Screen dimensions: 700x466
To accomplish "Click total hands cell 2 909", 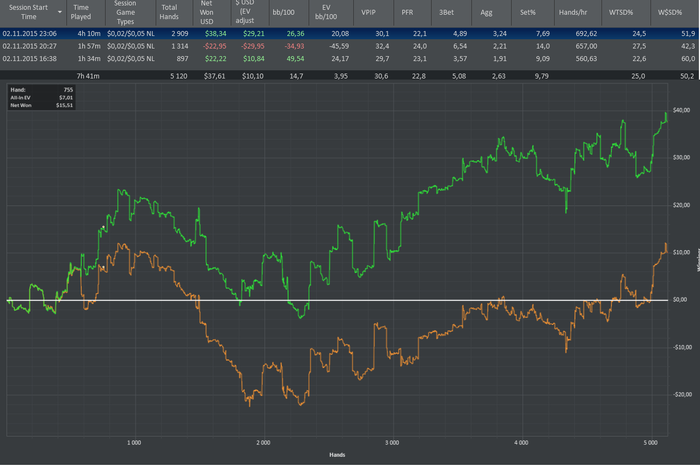I will (180, 33).
